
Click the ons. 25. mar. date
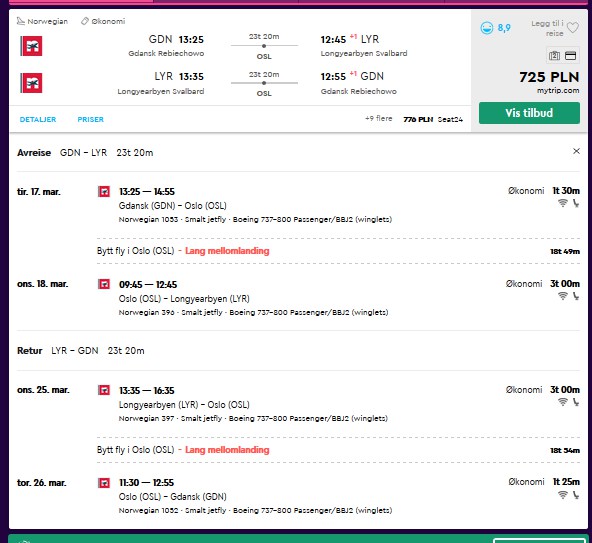tap(43, 390)
